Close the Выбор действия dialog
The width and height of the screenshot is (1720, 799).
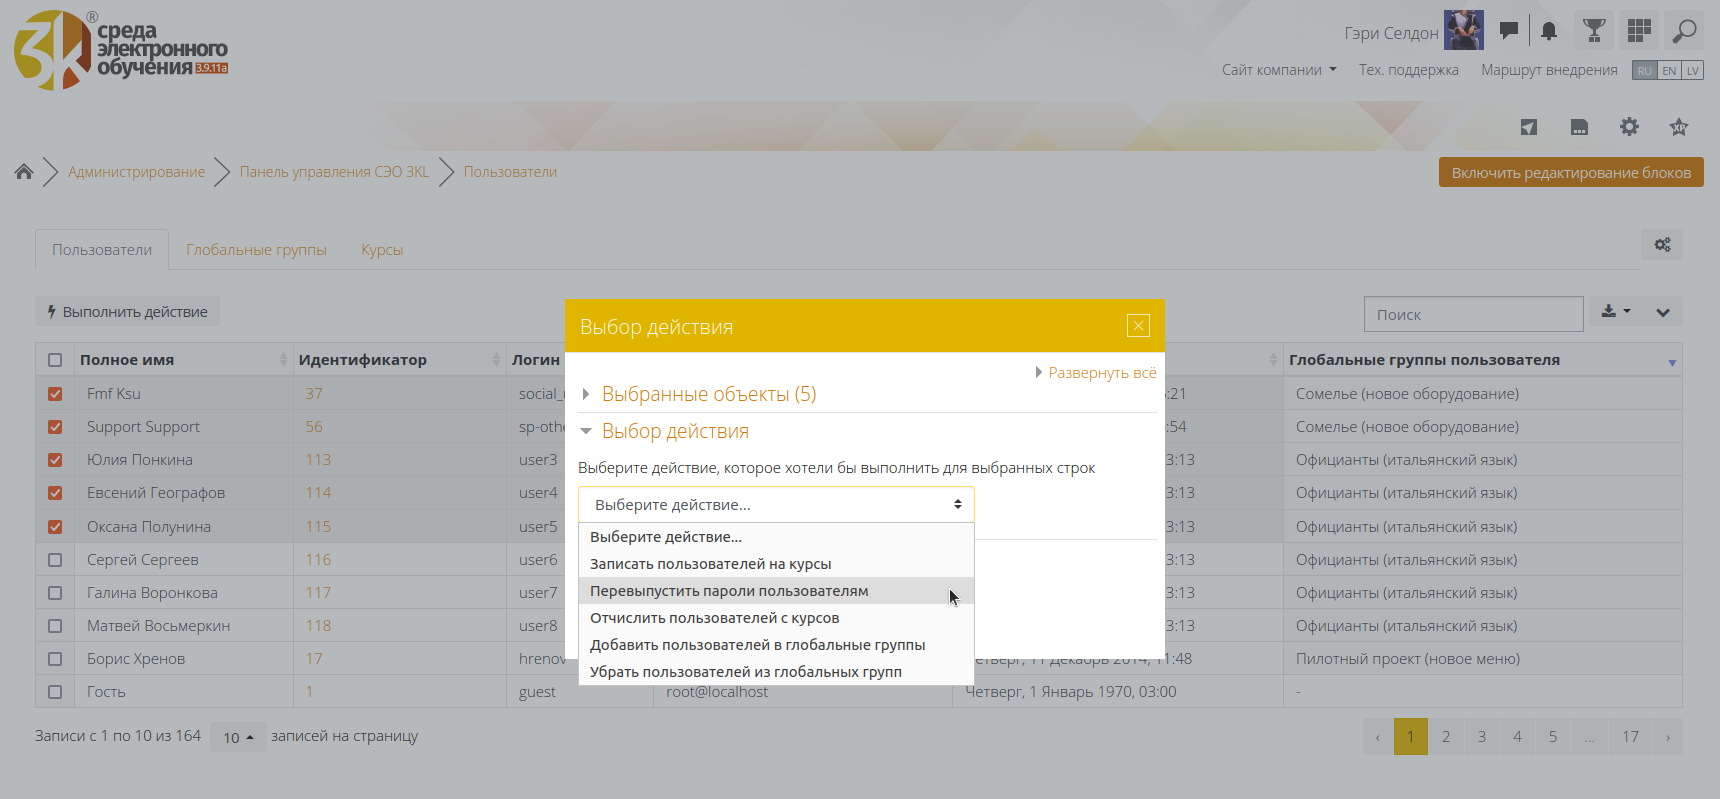pos(1138,326)
